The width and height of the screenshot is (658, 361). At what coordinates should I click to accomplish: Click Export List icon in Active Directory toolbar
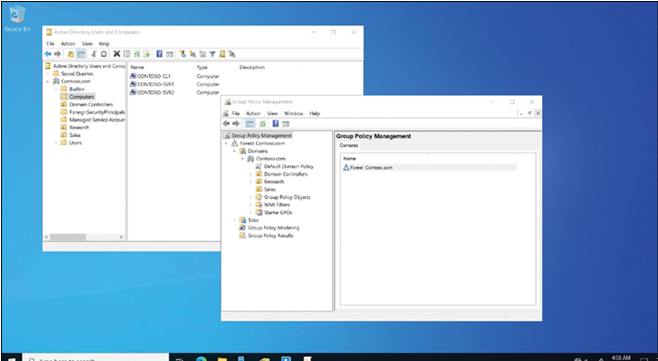[x=146, y=54]
